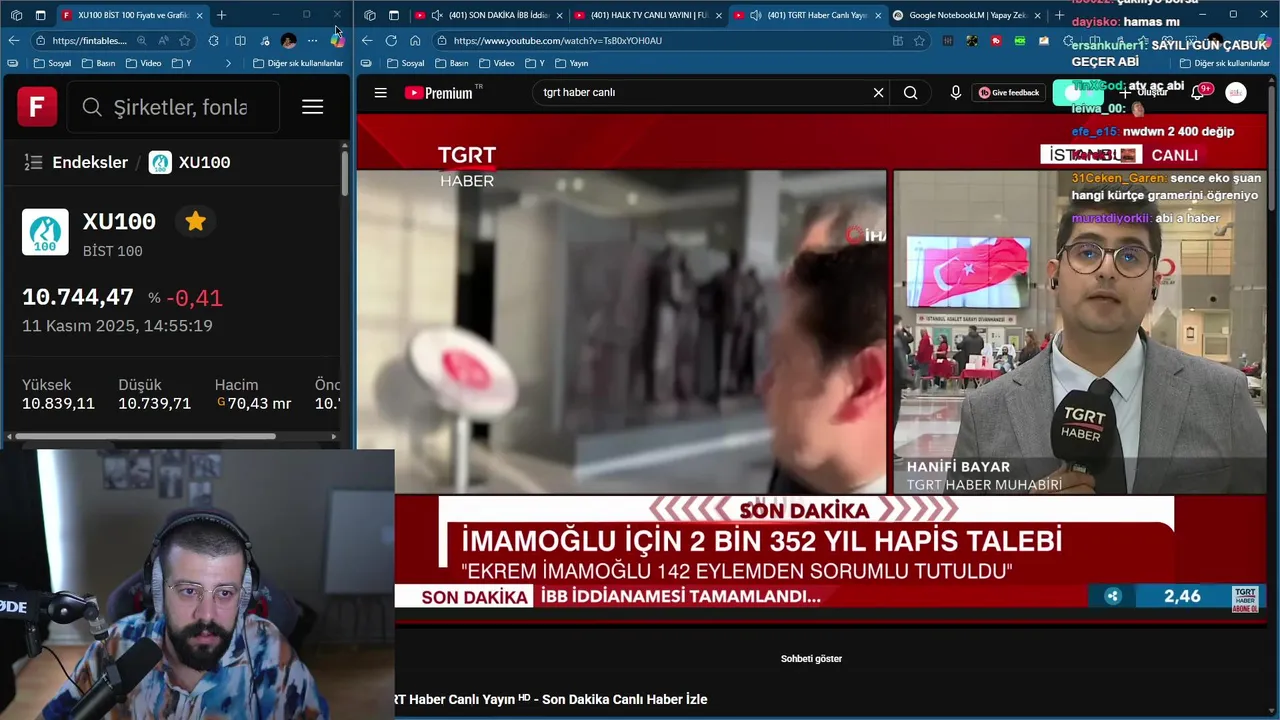The height and width of the screenshot is (720, 1280).
Task: Click the YouTube search magnifier button
Action: click(x=910, y=92)
